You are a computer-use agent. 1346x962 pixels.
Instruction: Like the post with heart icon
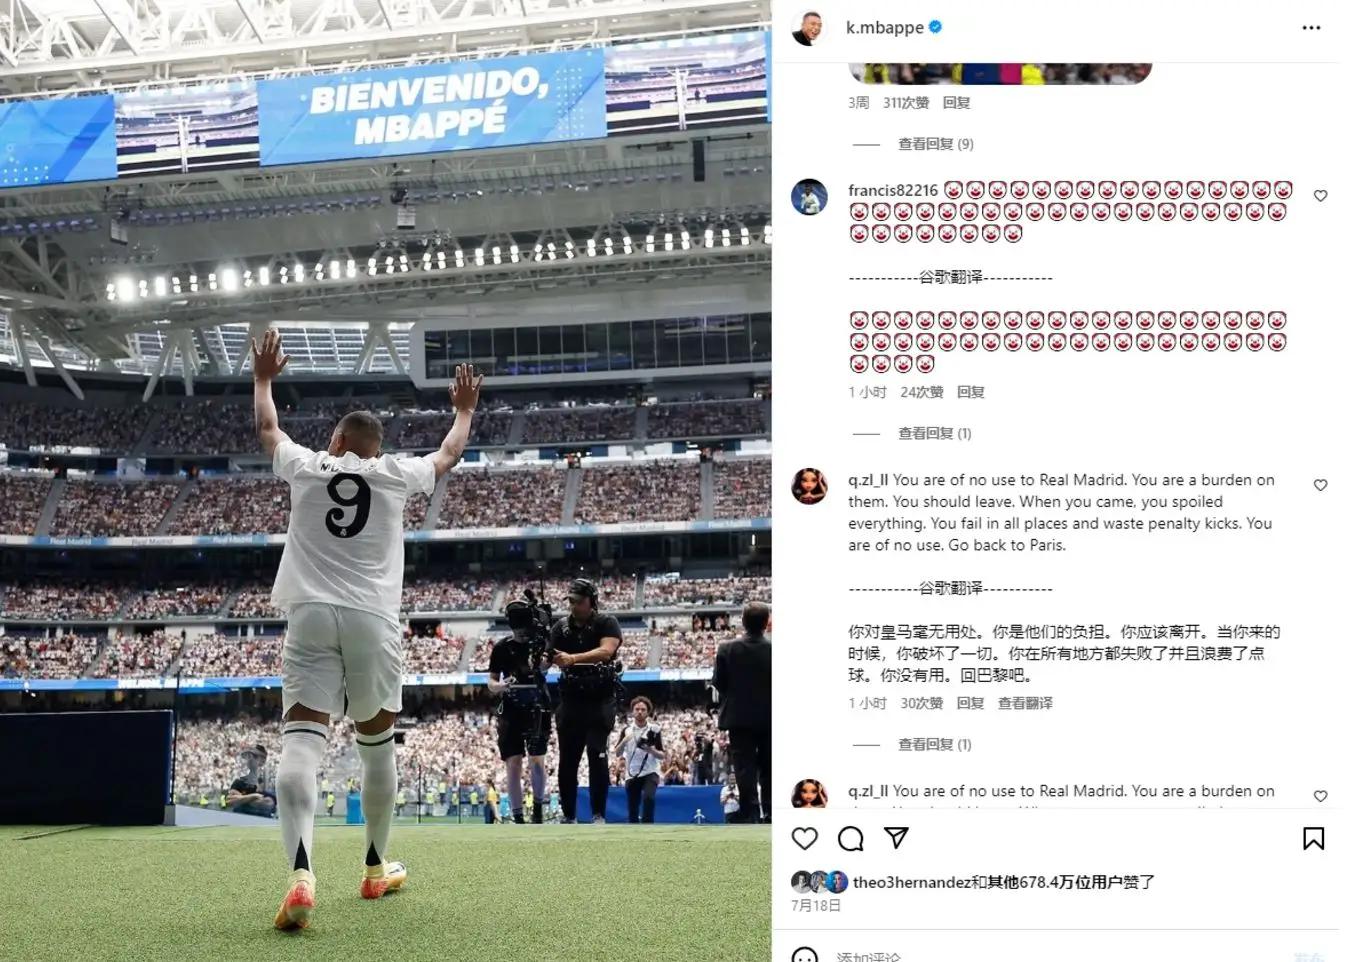tap(805, 838)
